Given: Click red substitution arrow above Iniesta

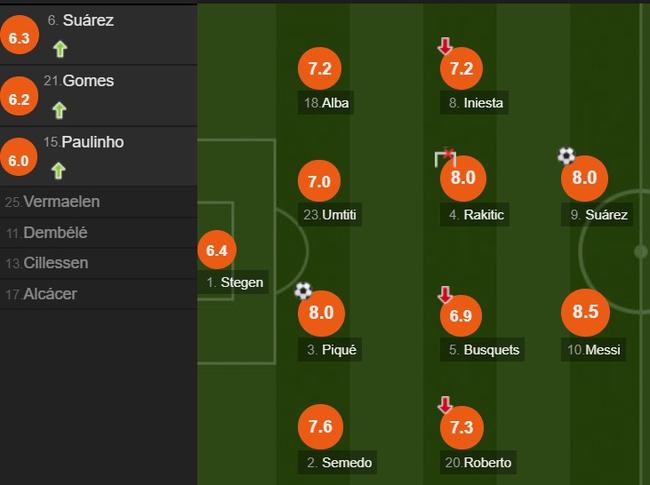Looking at the screenshot, I should (445, 46).
